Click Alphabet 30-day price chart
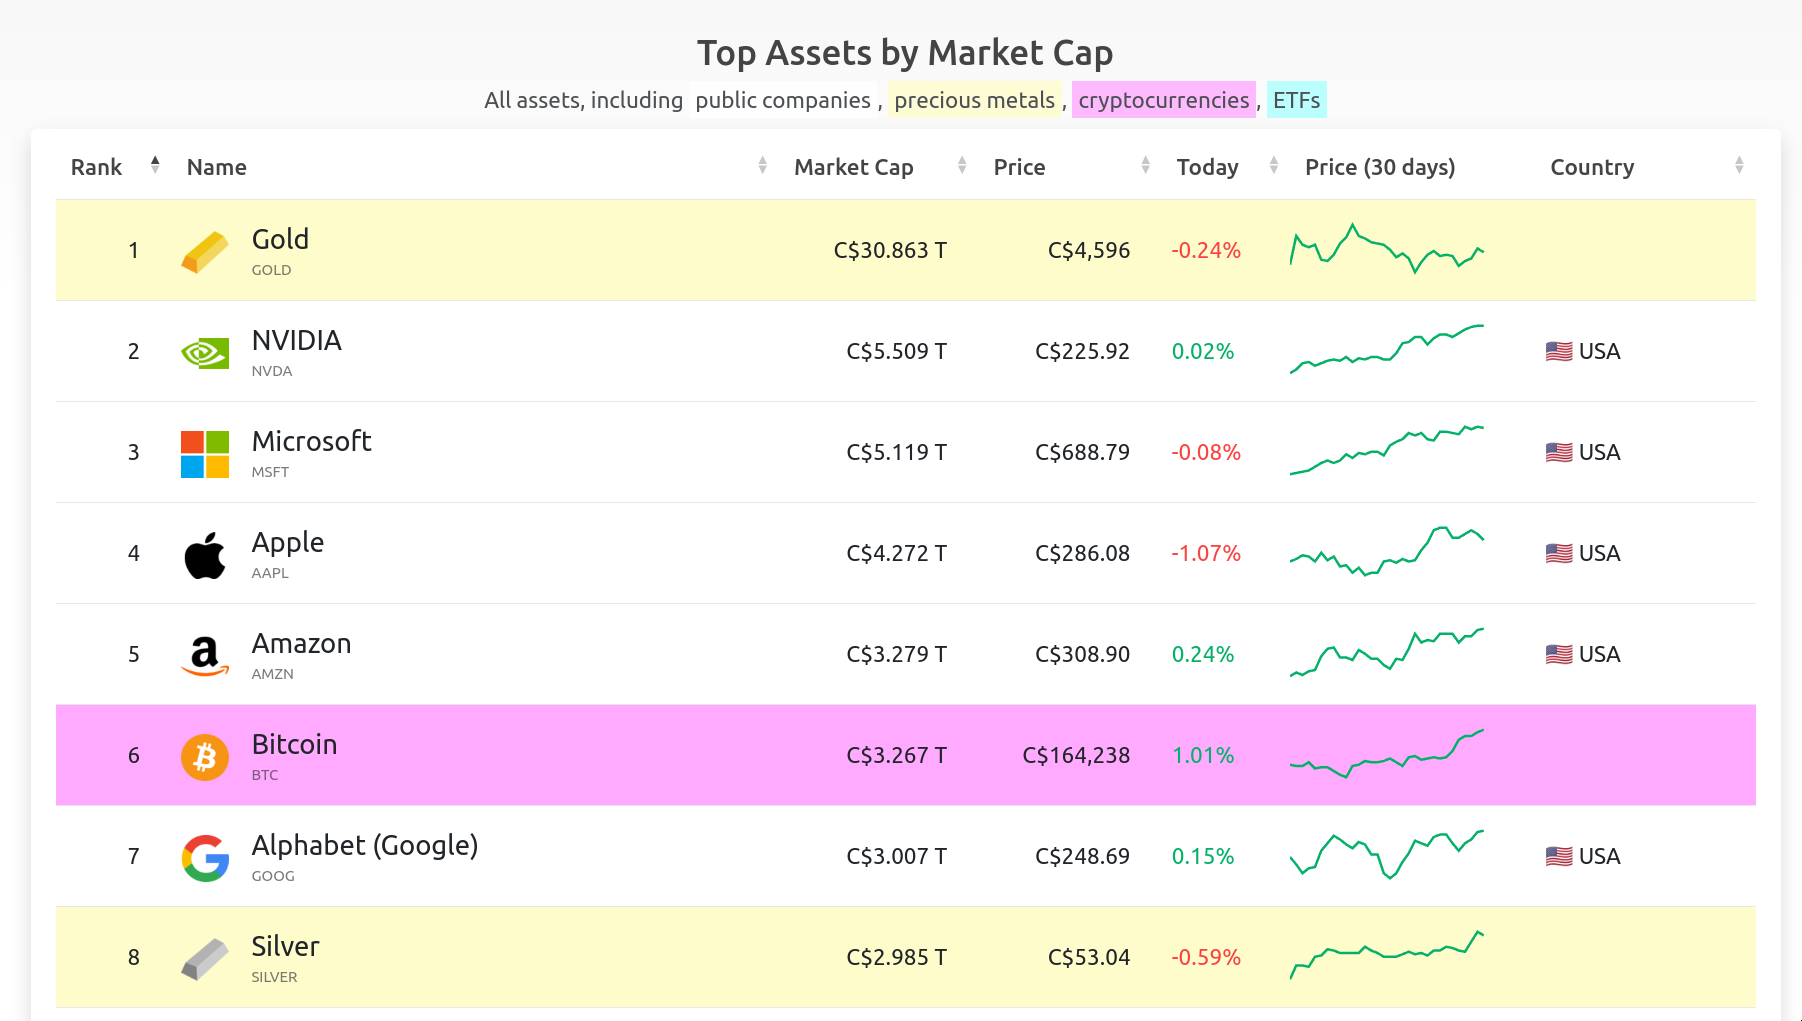This screenshot has width=1802, height=1021. pos(1387,855)
